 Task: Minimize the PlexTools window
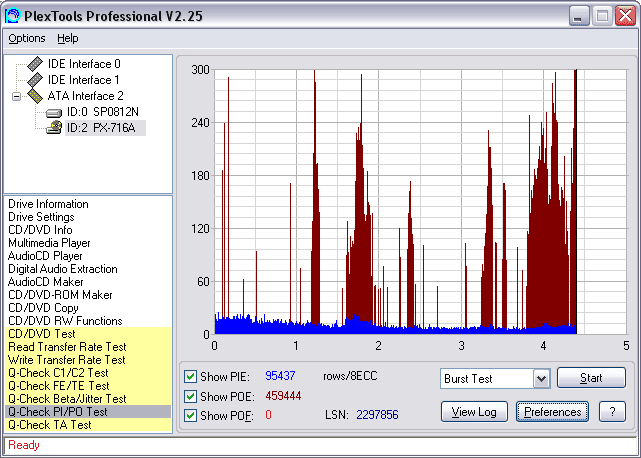[578, 16]
